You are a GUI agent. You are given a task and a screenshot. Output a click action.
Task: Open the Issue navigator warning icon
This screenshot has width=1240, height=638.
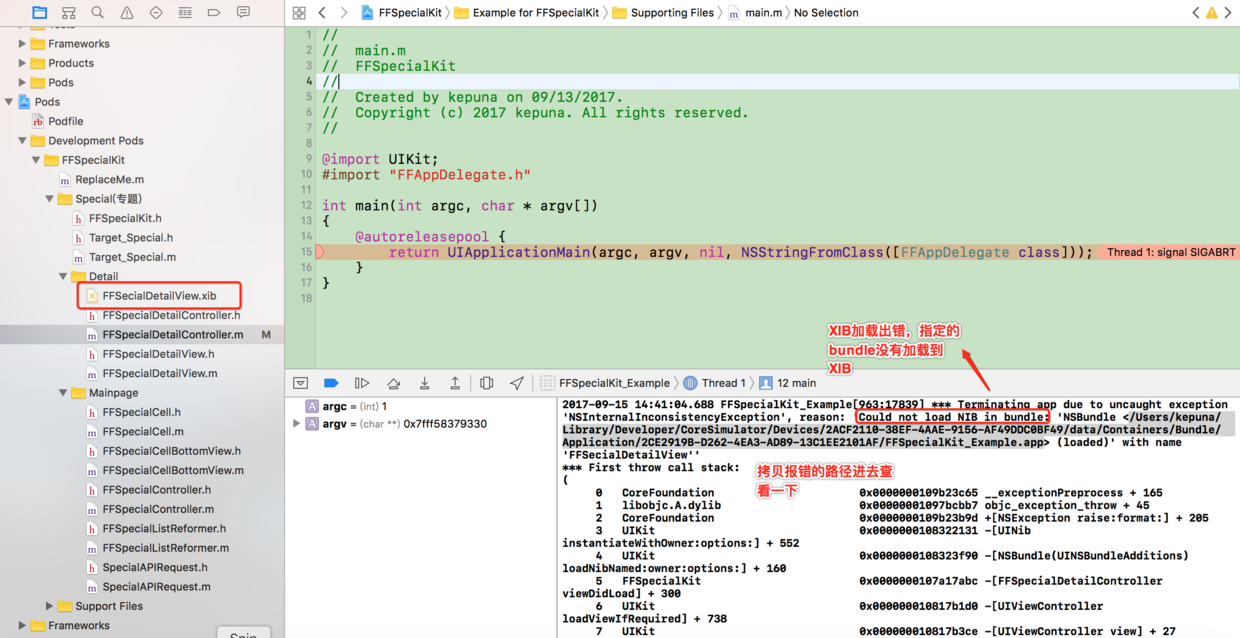coord(127,13)
